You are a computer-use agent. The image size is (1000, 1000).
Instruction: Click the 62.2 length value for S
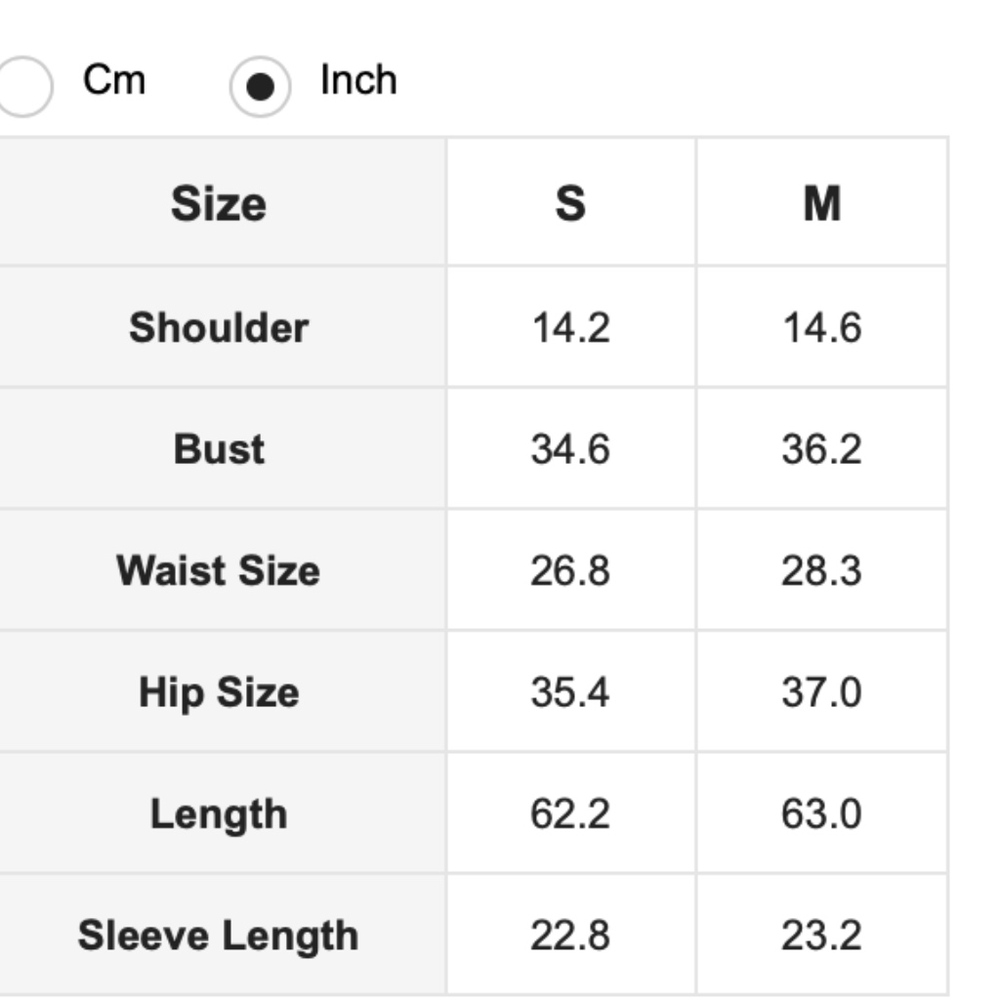tap(570, 814)
